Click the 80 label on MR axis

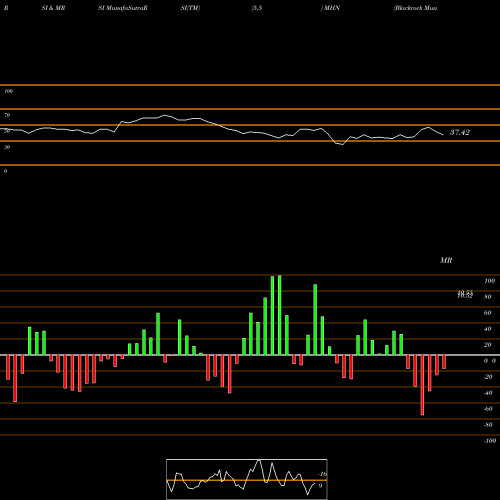[x=488, y=297]
